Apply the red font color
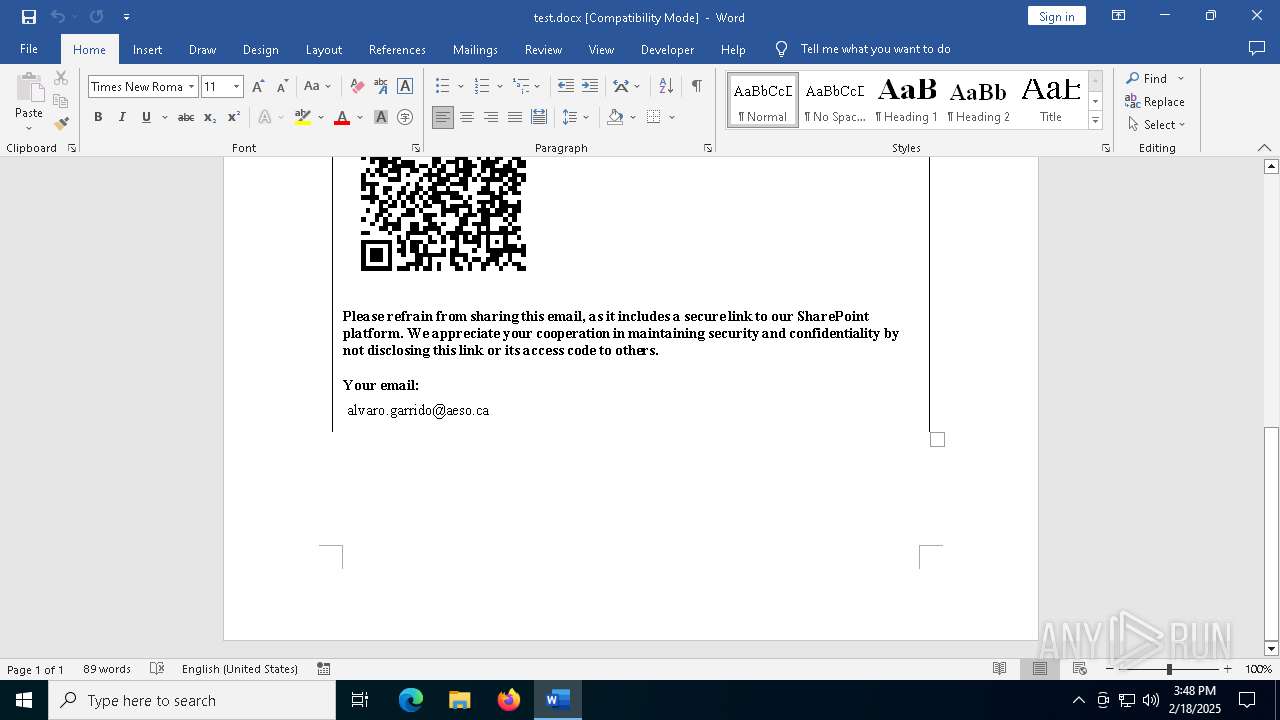Viewport: 1280px width, 720px height. point(342,117)
